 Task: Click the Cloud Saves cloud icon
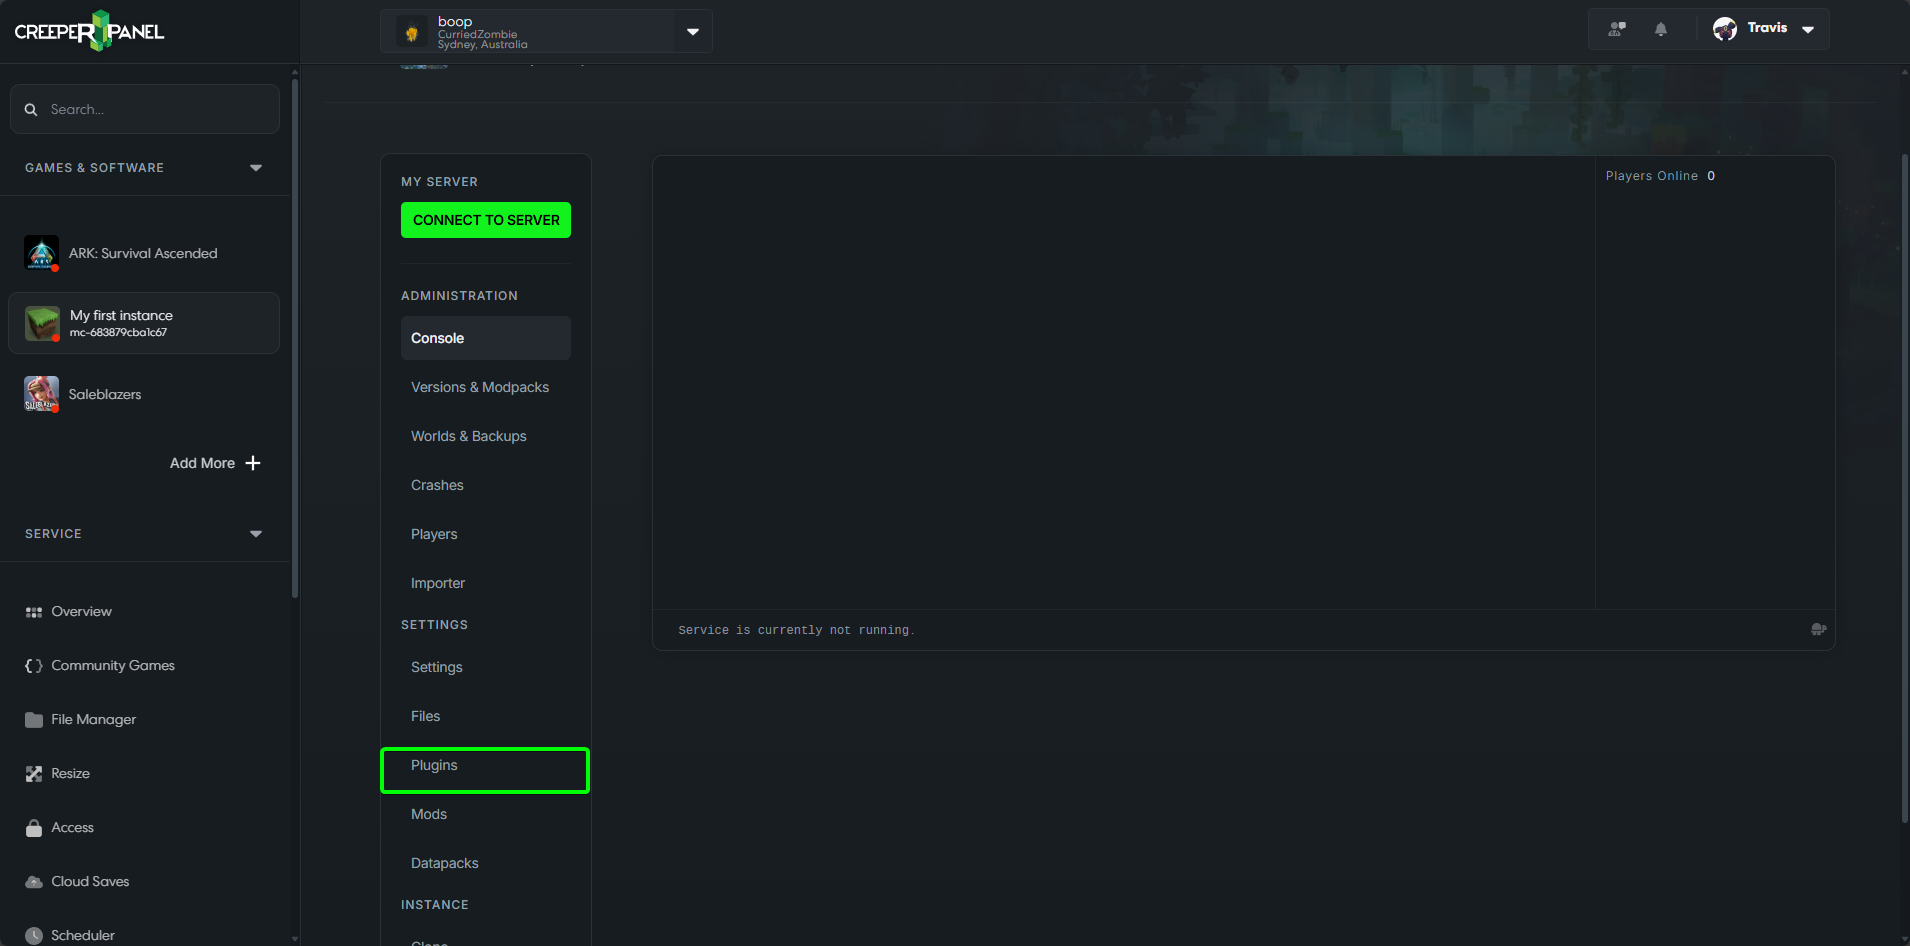point(34,882)
